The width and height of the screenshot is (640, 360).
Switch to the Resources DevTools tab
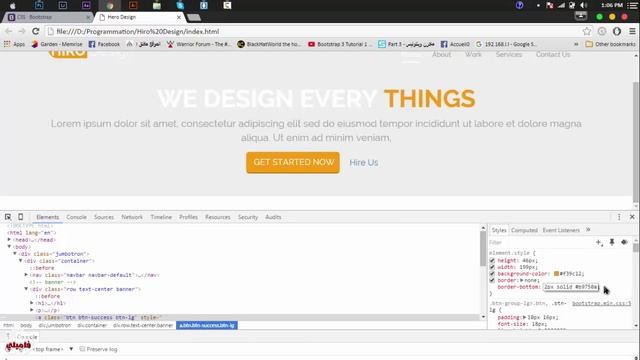point(218,217)
